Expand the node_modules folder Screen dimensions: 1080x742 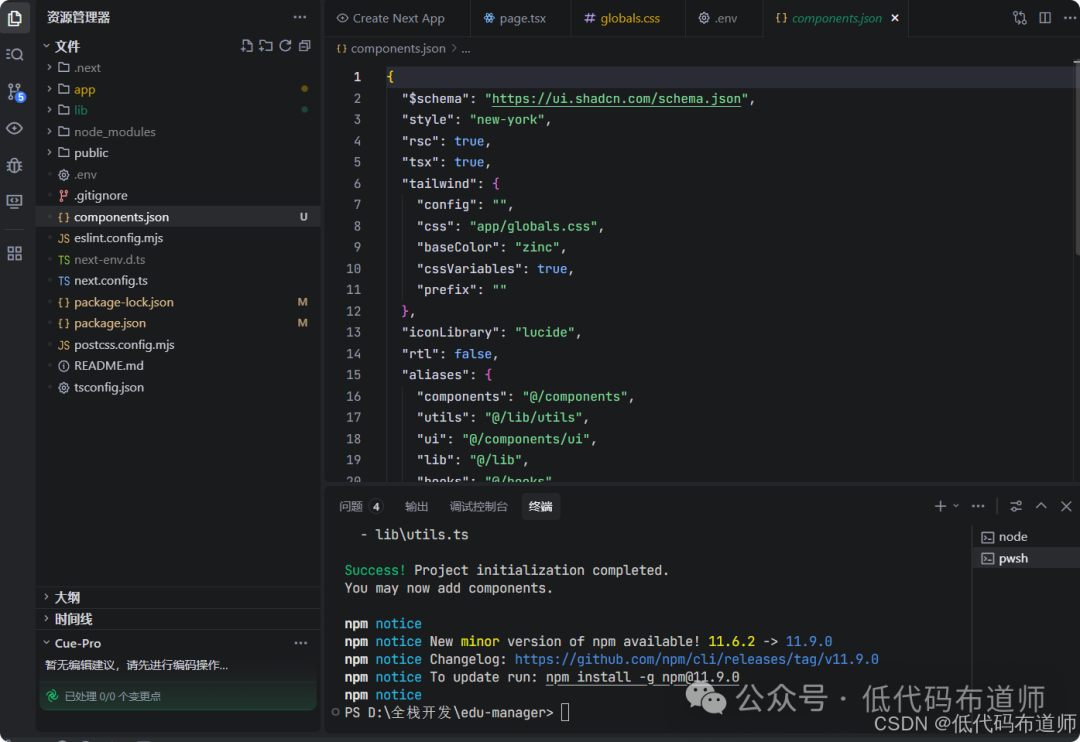[x=114, y=132]
